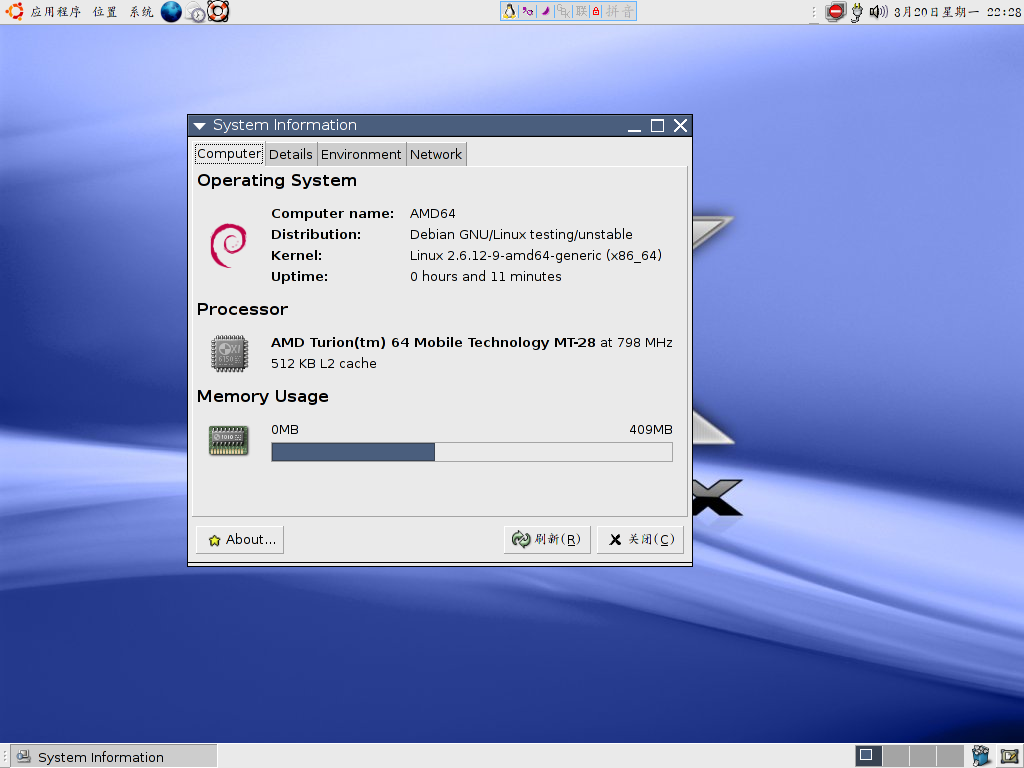The image size is (1024, 768).
Task: Click the memory RAM module icon
Action: click(229, 440)
